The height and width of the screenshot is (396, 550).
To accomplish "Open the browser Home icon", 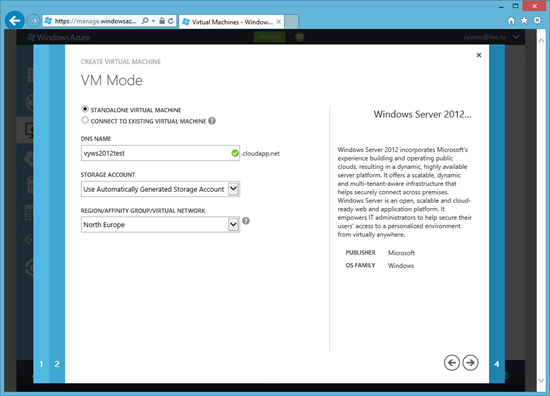I will coord(511,21).
